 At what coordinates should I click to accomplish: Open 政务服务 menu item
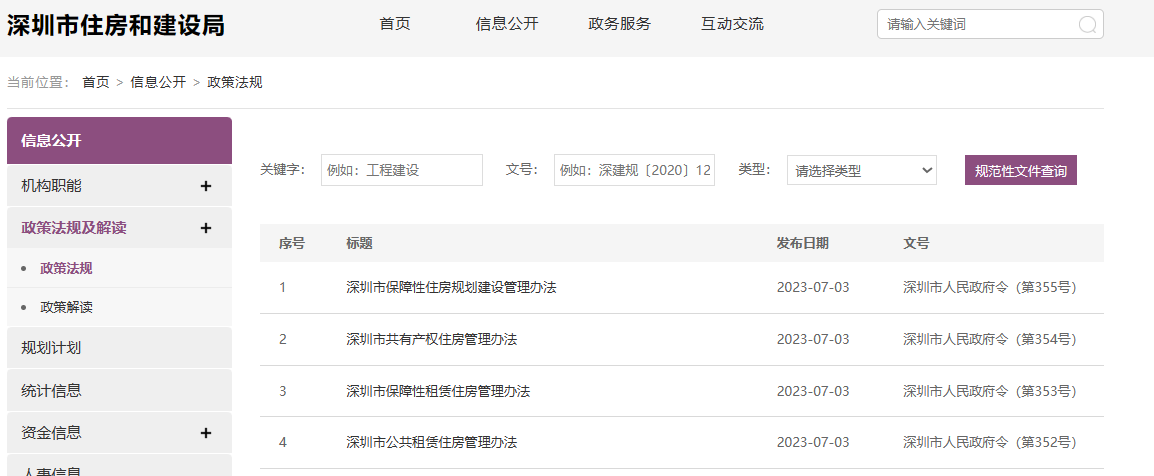[620, 24]
